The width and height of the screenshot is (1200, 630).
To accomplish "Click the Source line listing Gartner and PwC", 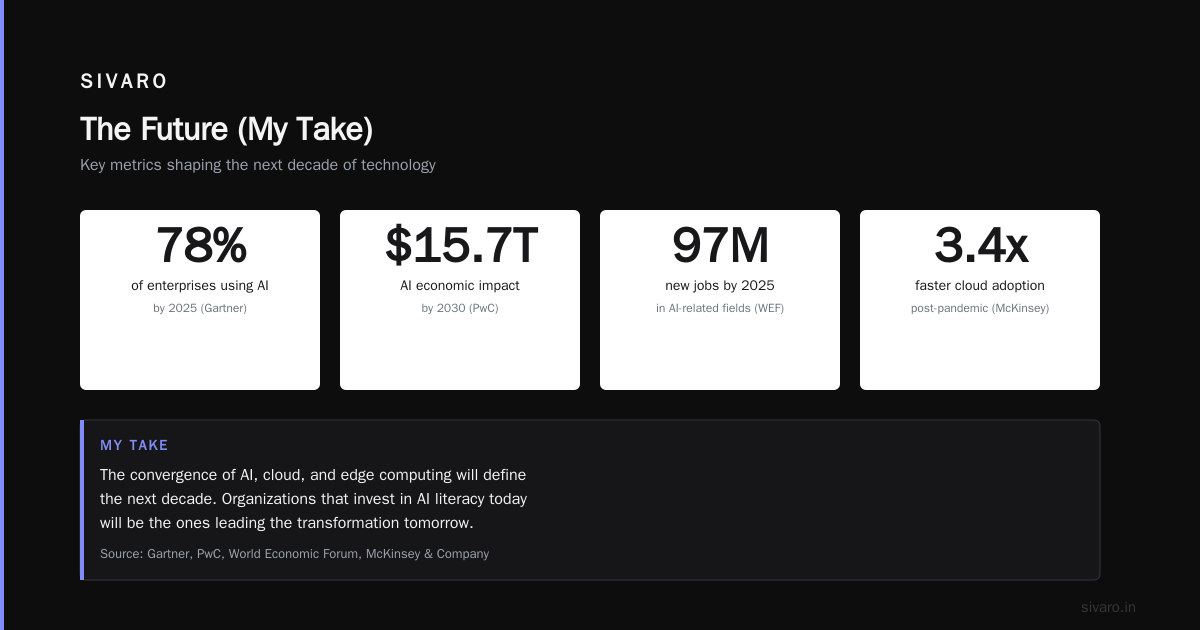I will coord(295,554).
